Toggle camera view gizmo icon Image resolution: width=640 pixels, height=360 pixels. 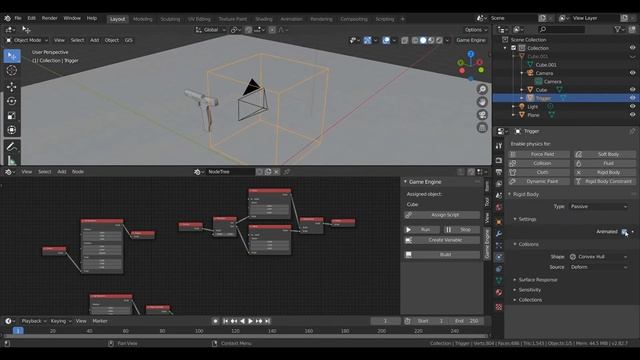click(482, 115)
